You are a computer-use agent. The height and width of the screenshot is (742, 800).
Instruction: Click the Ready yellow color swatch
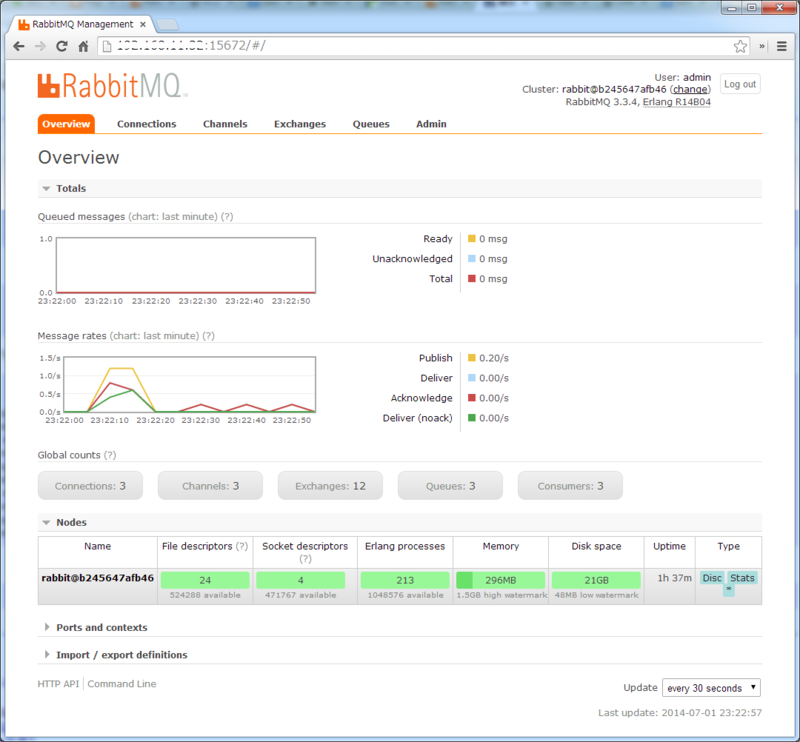click(x=471, y=238)
